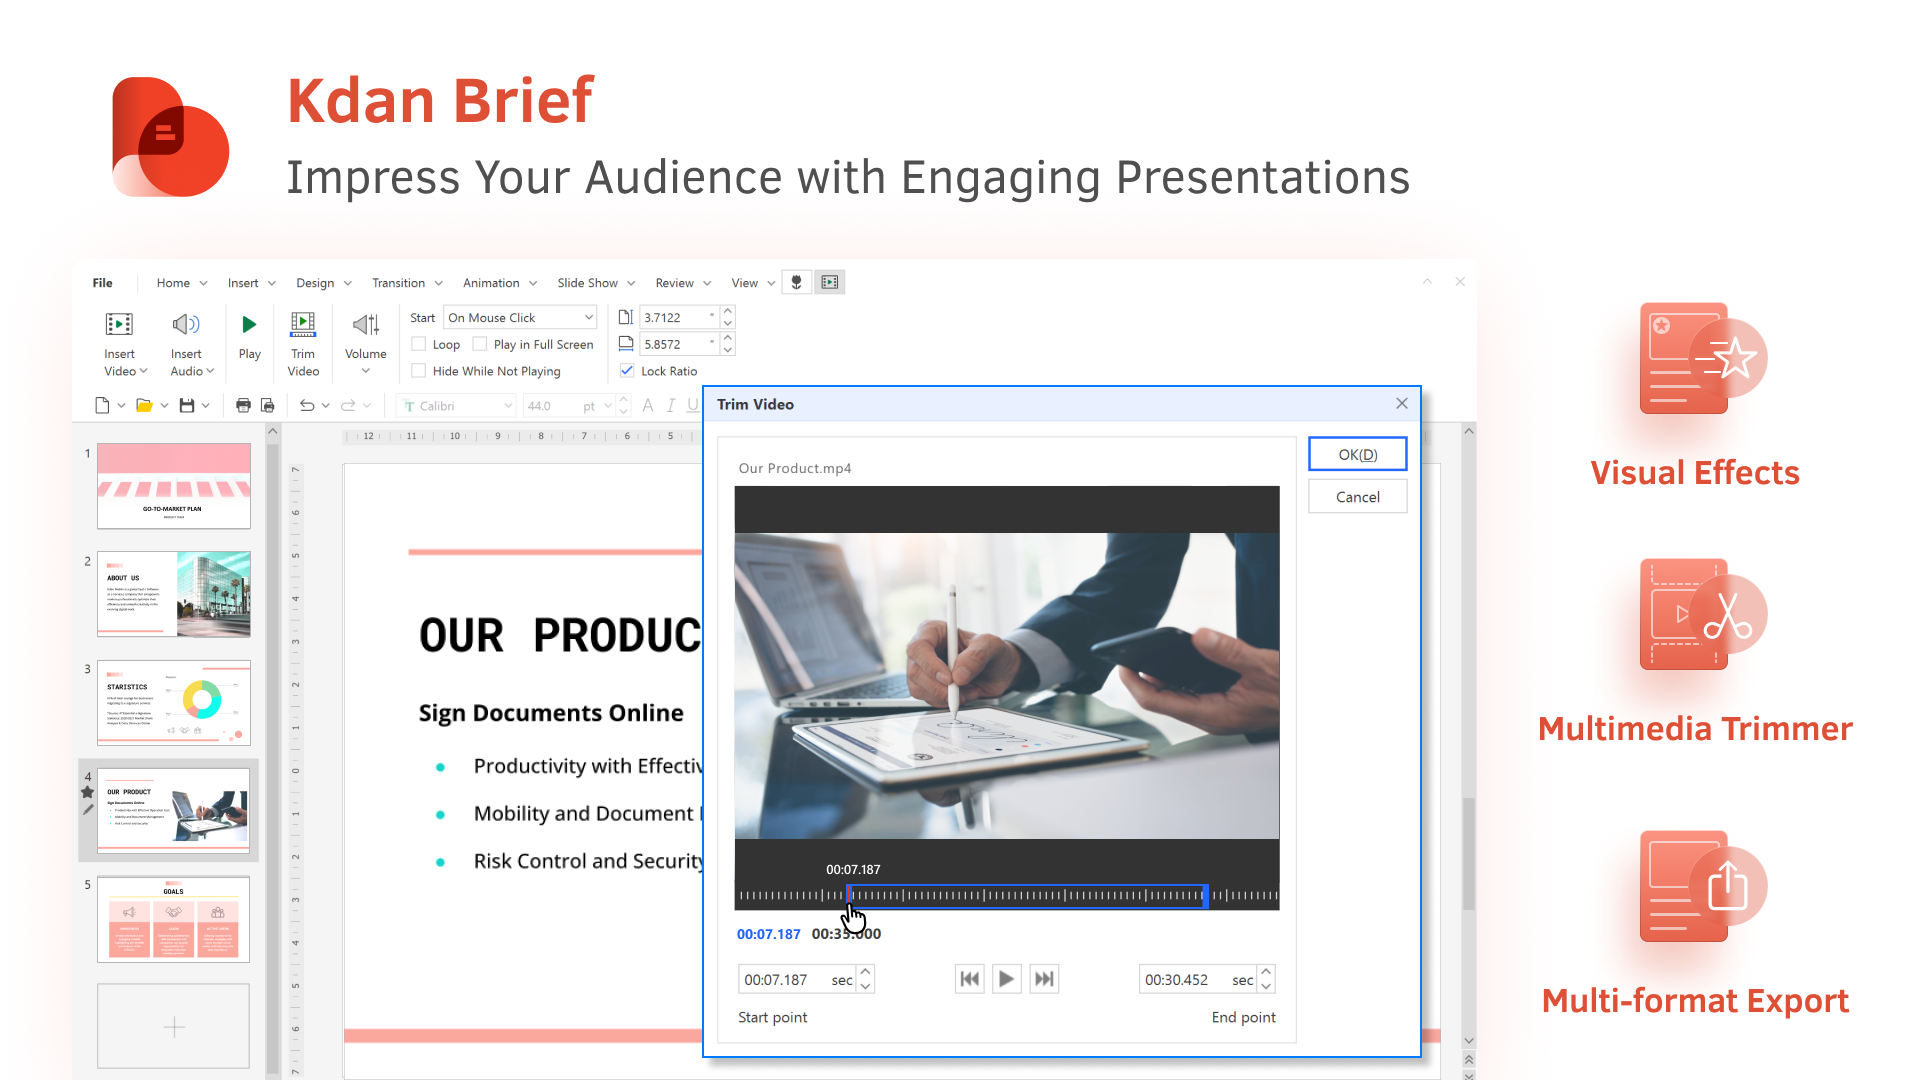Open the font family dropdown showing Calibri
The width and height of the screenshot is (1920, 1080).
click(x=455, y=405)
